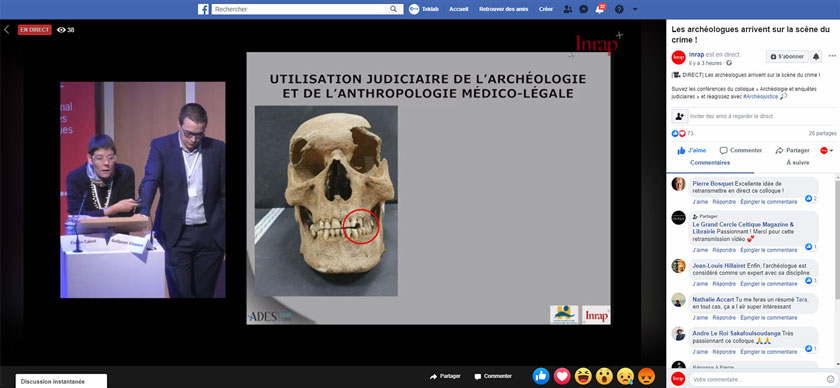
Task: Pin Pierre Bosquet's comment
Action: point(769,202)
